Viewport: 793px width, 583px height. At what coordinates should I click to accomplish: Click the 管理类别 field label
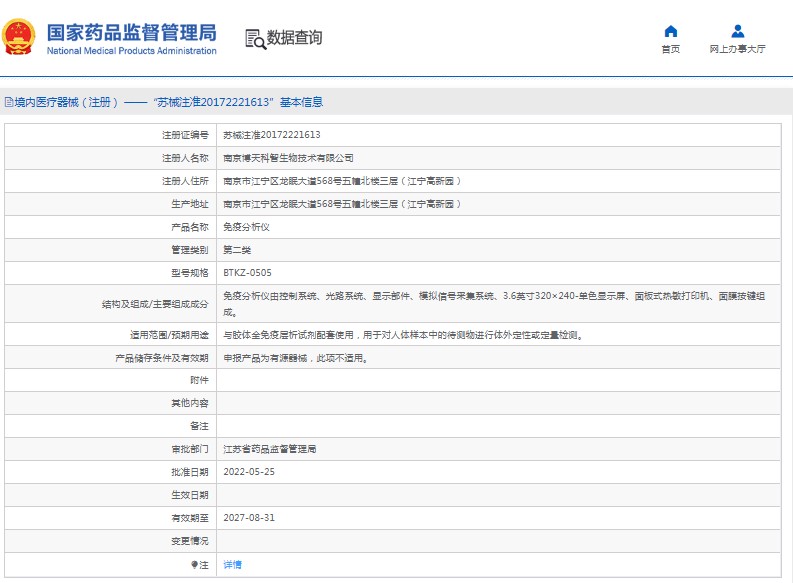point(190,250)
